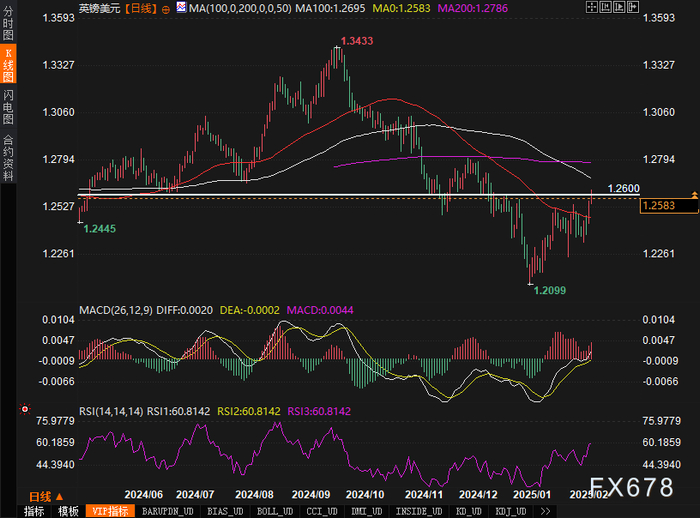Click the RSI(14,14,14) indicator label
This screenshot has width=700, height=518.
coord(111,411)
